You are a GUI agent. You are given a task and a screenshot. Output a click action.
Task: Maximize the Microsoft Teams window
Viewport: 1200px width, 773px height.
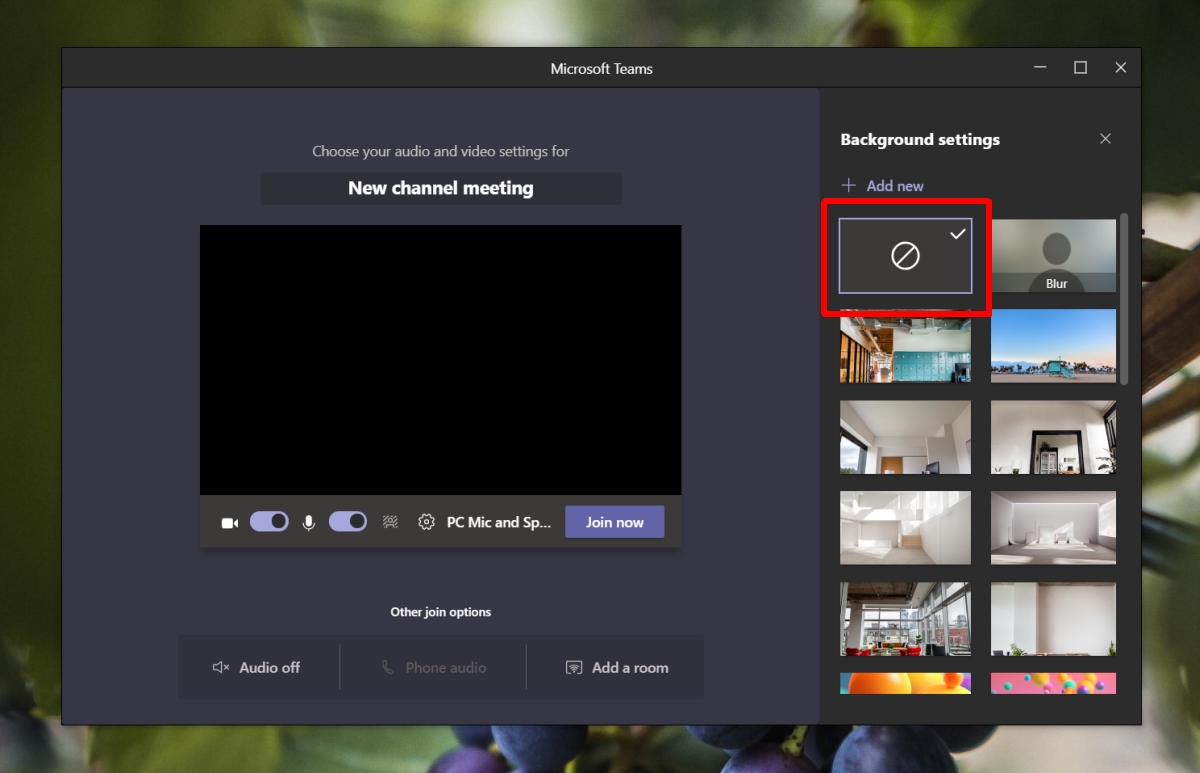pyautogui.click(x=1080, y=68)
